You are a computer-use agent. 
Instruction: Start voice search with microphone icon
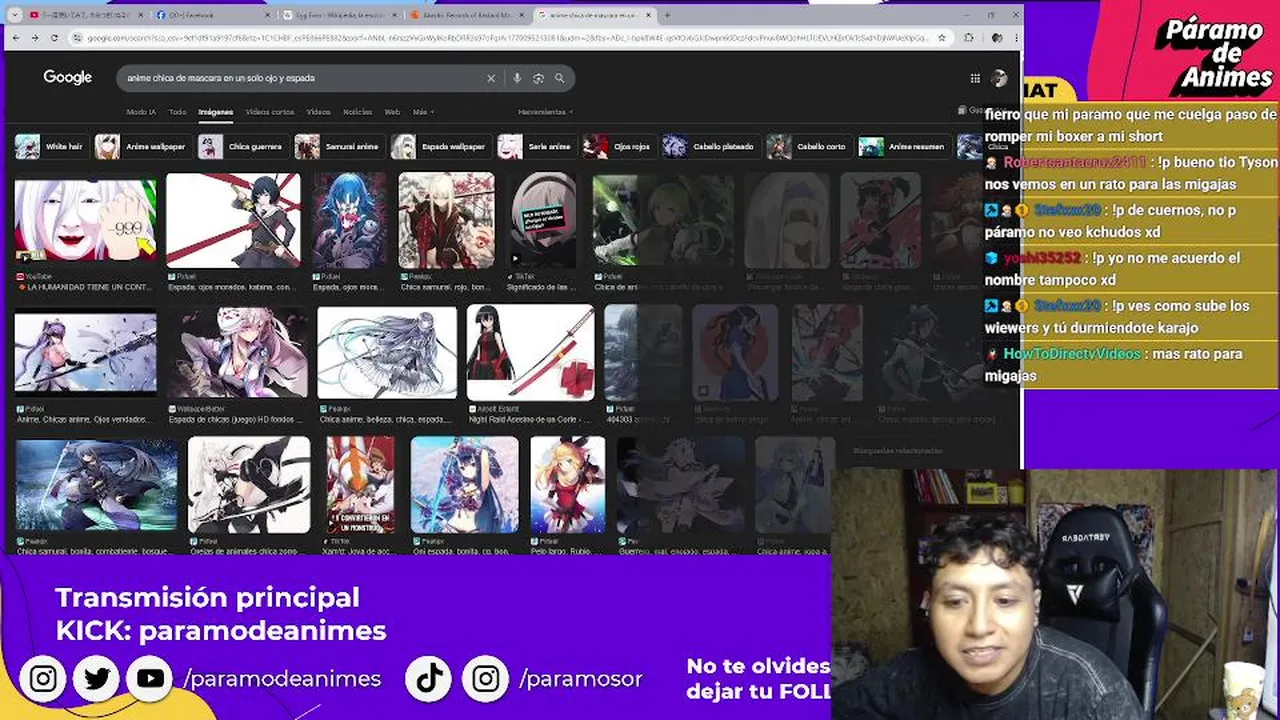click(x=517, y=78)
